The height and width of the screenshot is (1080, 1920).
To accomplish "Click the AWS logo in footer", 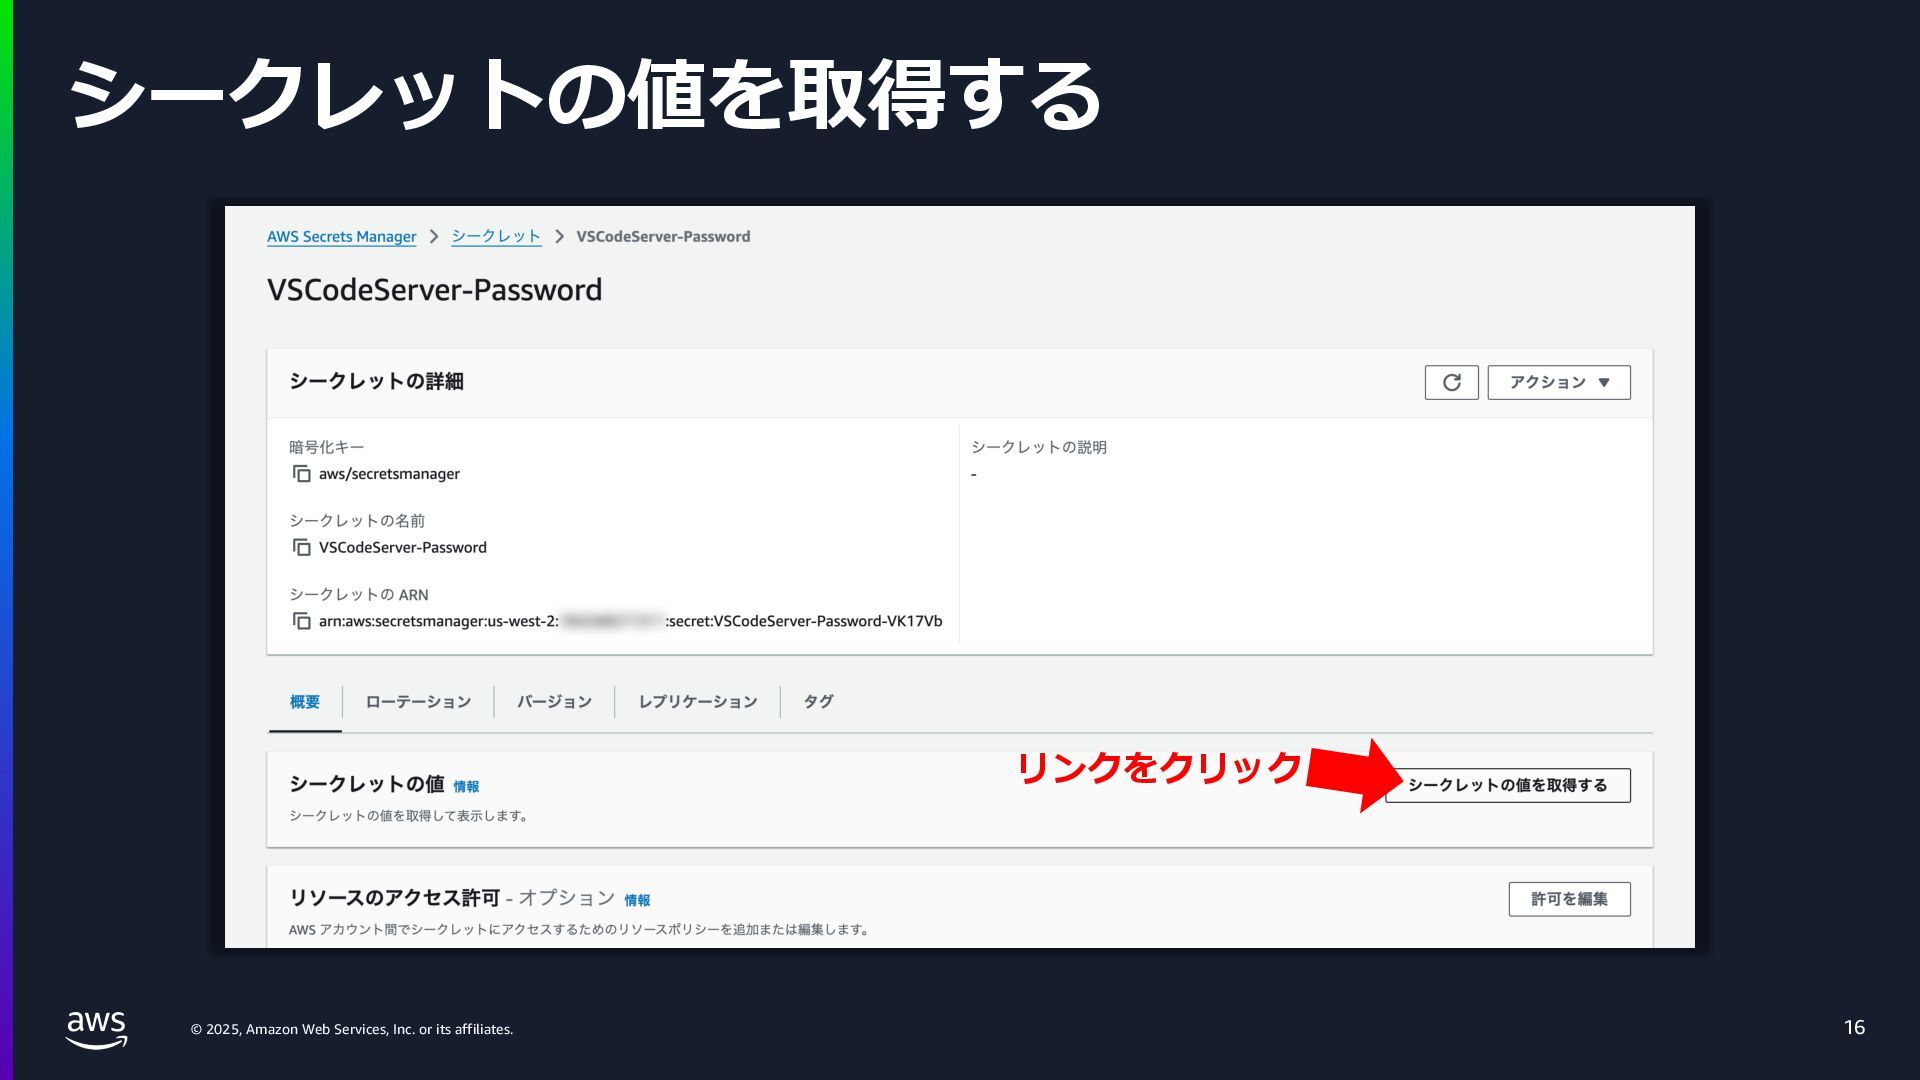I will pyautogui.click(x=97, y=1029).
